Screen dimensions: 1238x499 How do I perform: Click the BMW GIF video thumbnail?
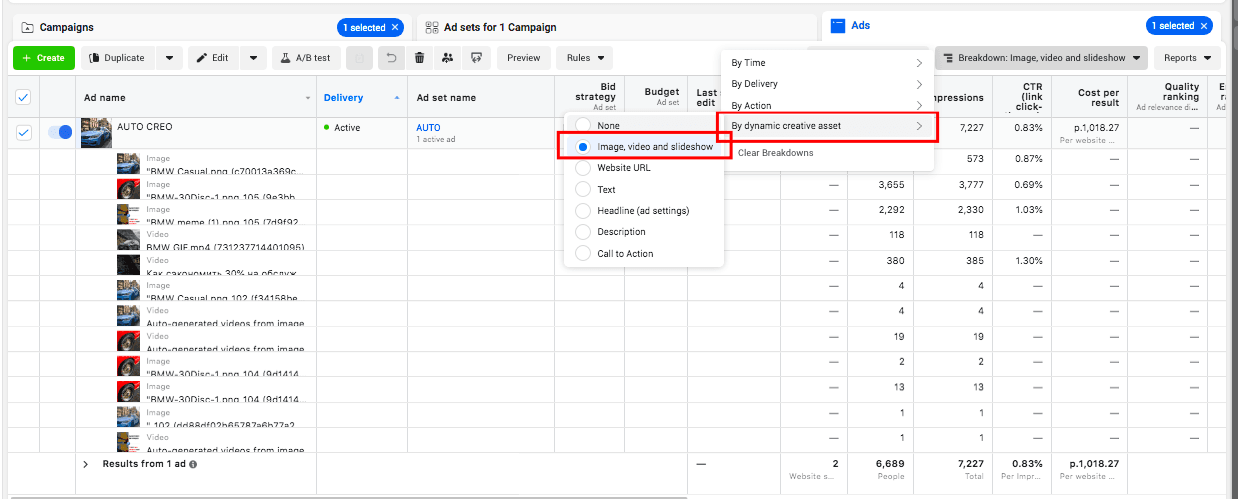(128, 239)
